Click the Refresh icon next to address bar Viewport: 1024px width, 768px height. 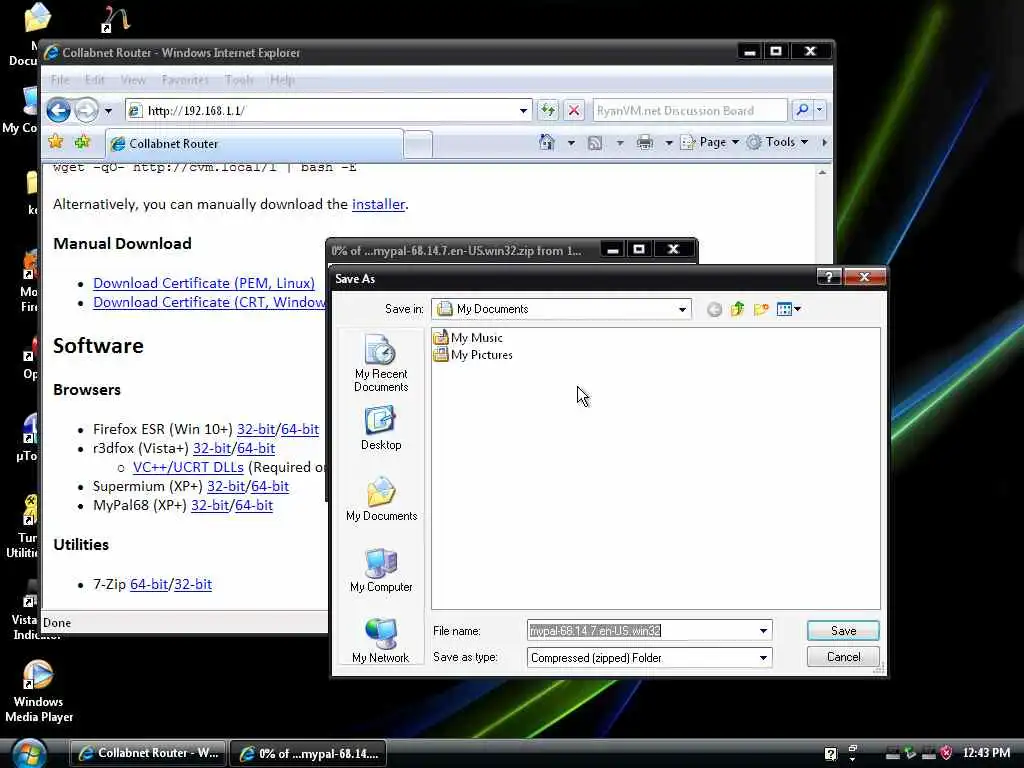548,110
